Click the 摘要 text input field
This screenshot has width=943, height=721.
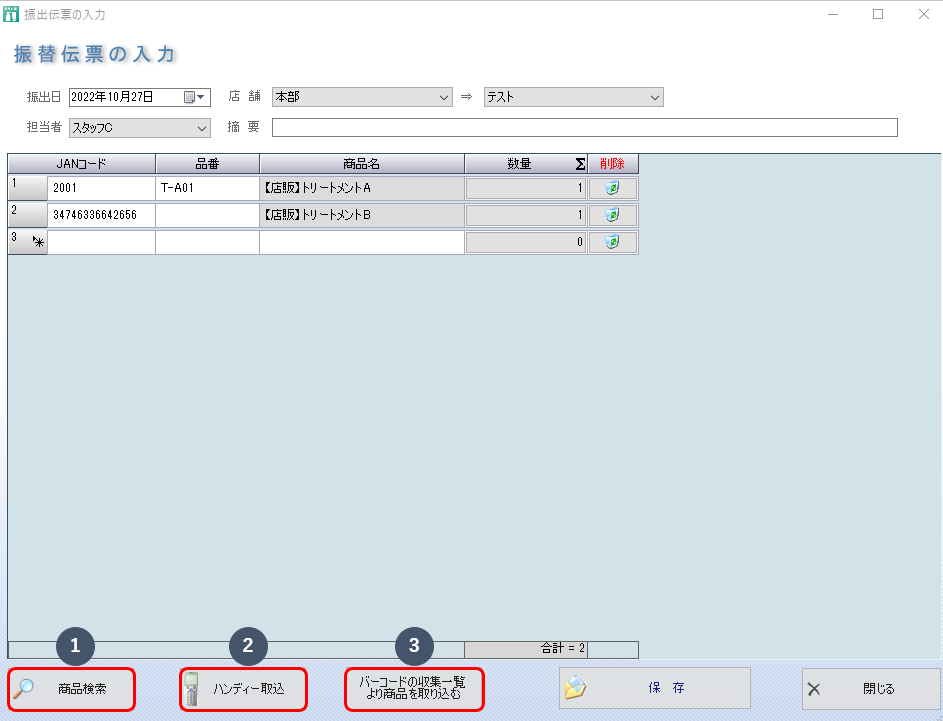click(x=584, y=127)
